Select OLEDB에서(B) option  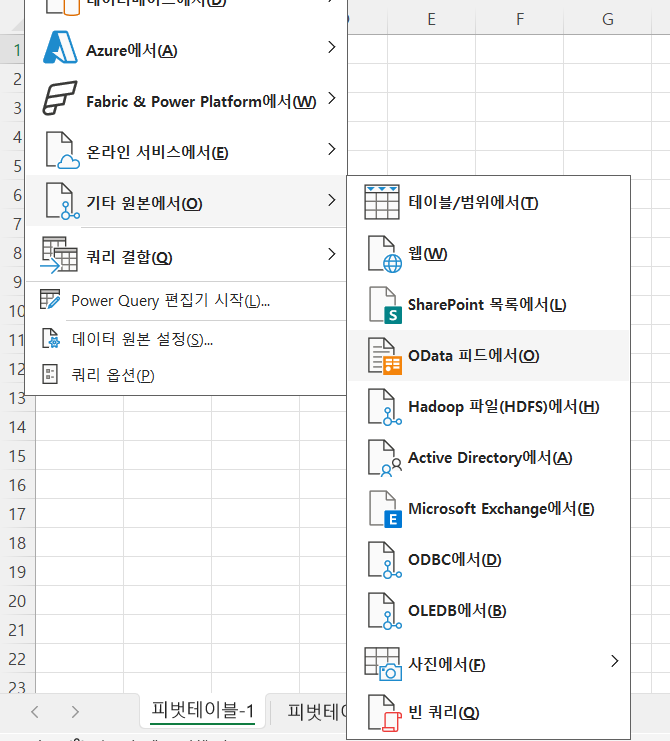click(489, 611)
